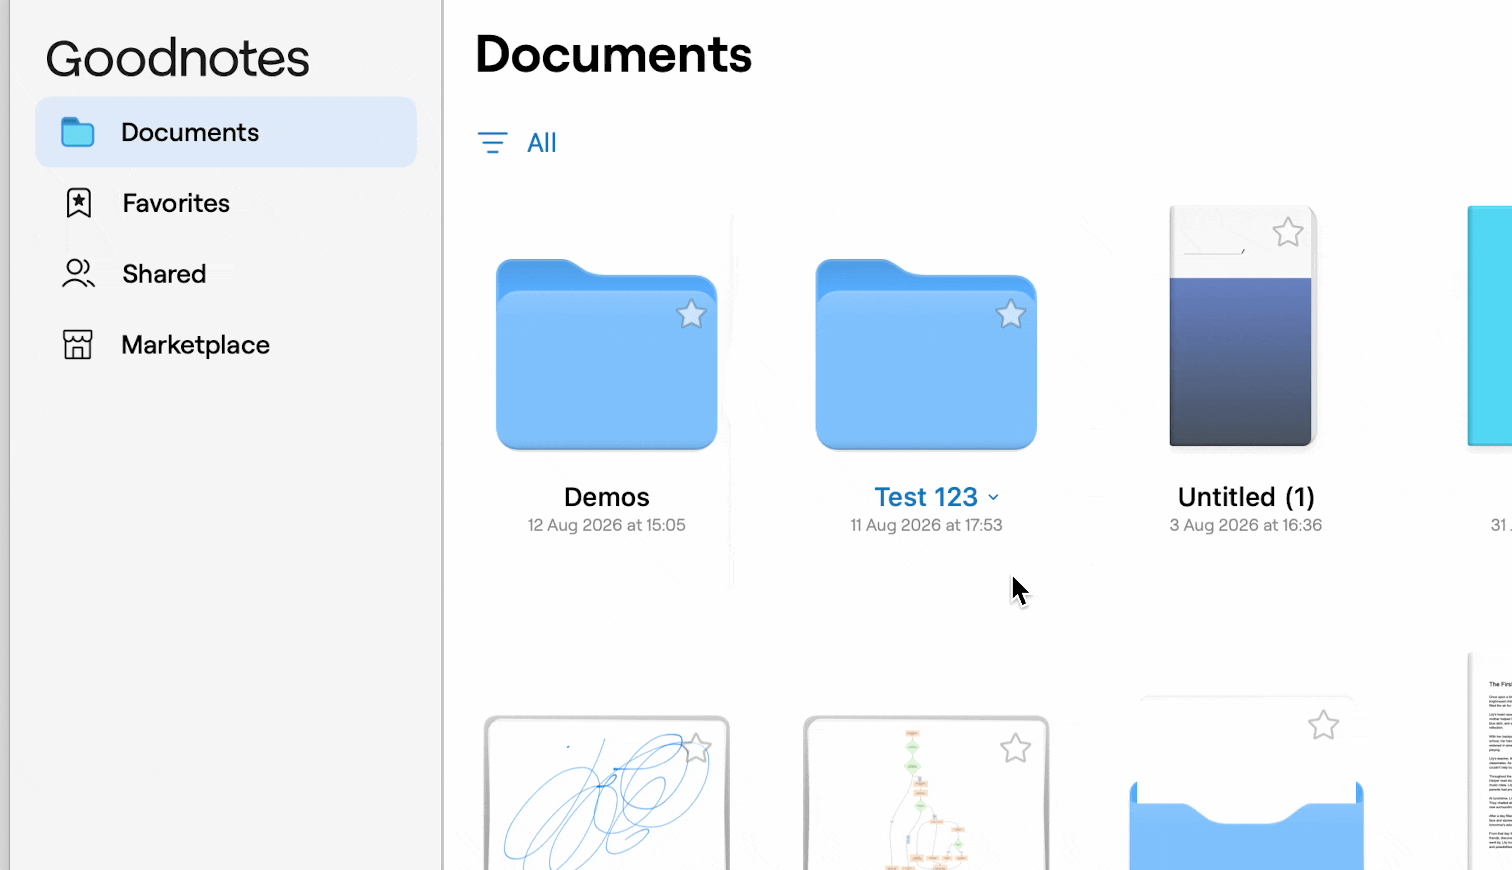Click the Goodnotes app title
The image size is (1512, 870).
tap(178, 58)
